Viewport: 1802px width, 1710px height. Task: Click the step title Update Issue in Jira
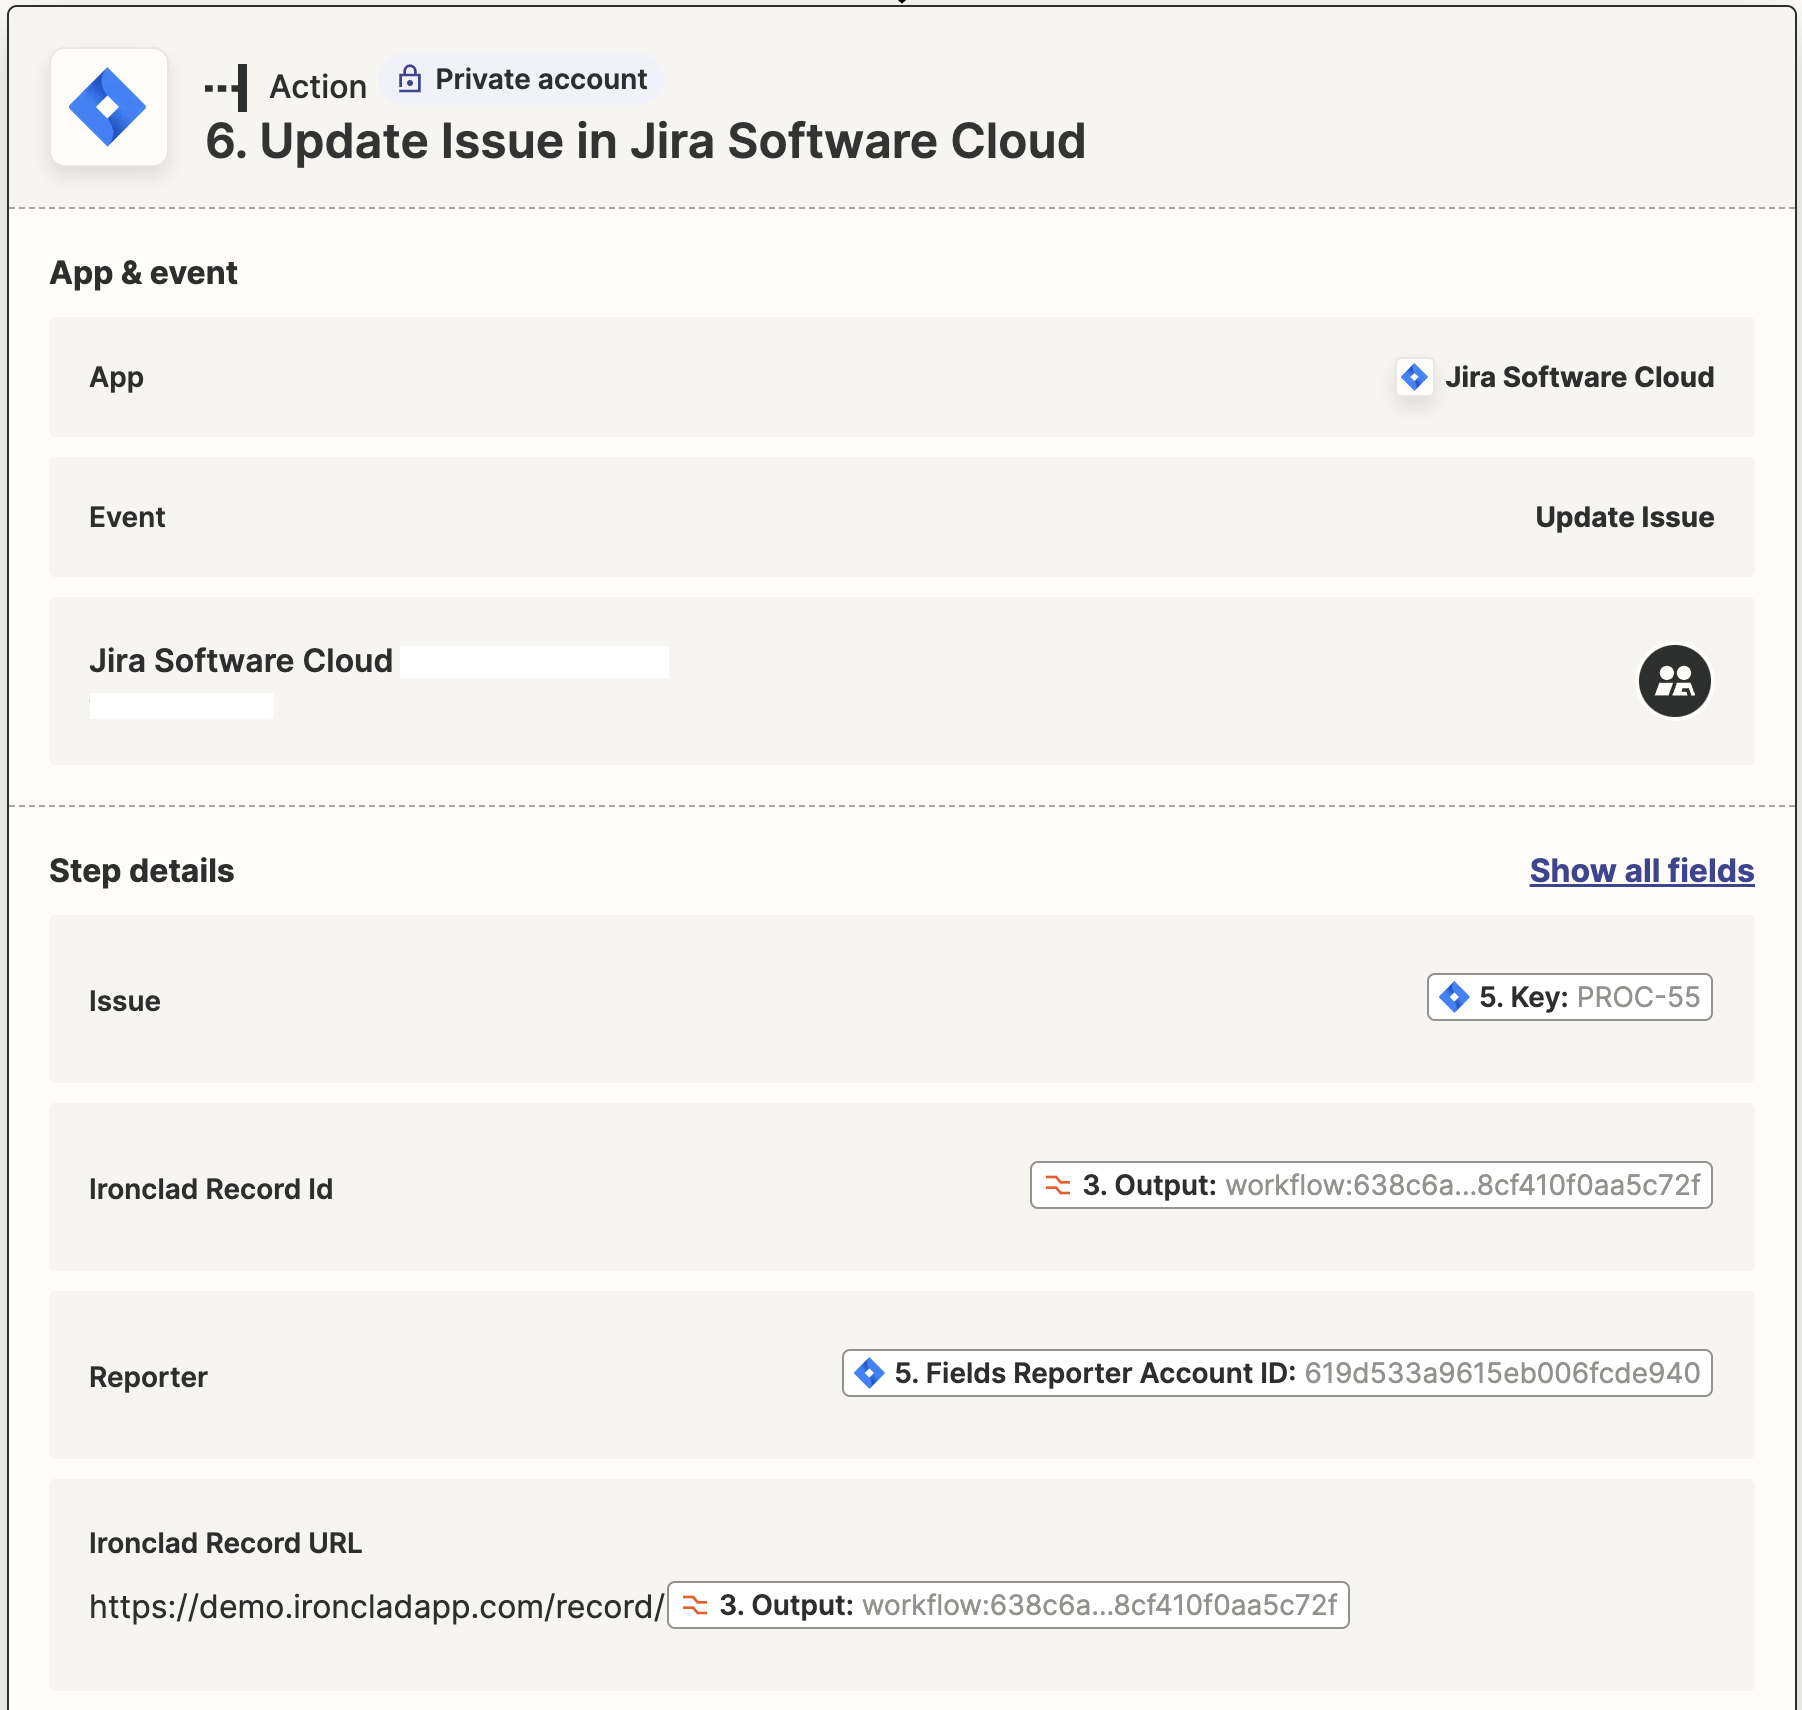coord(645,141)
